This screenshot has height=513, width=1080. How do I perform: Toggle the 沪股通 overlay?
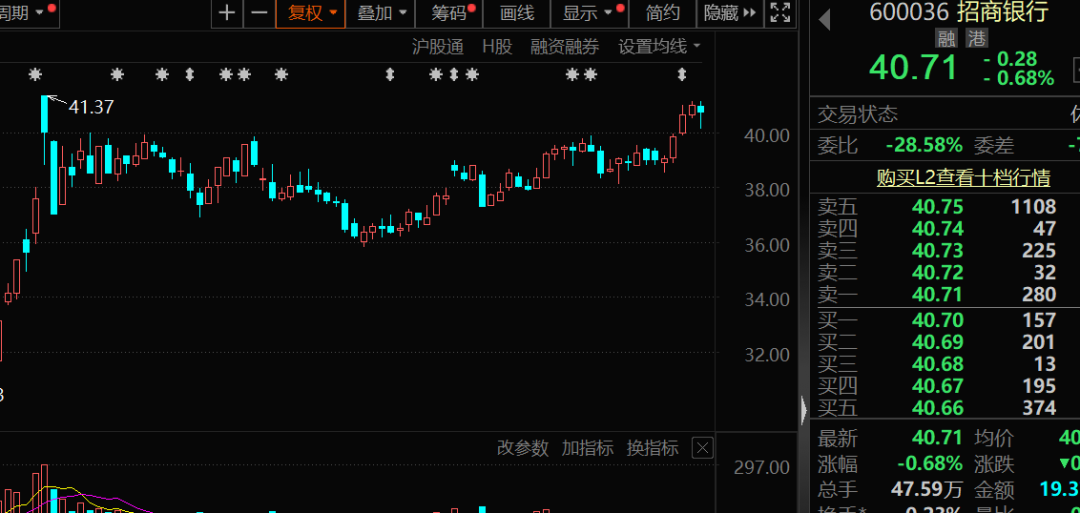(438, 46)
